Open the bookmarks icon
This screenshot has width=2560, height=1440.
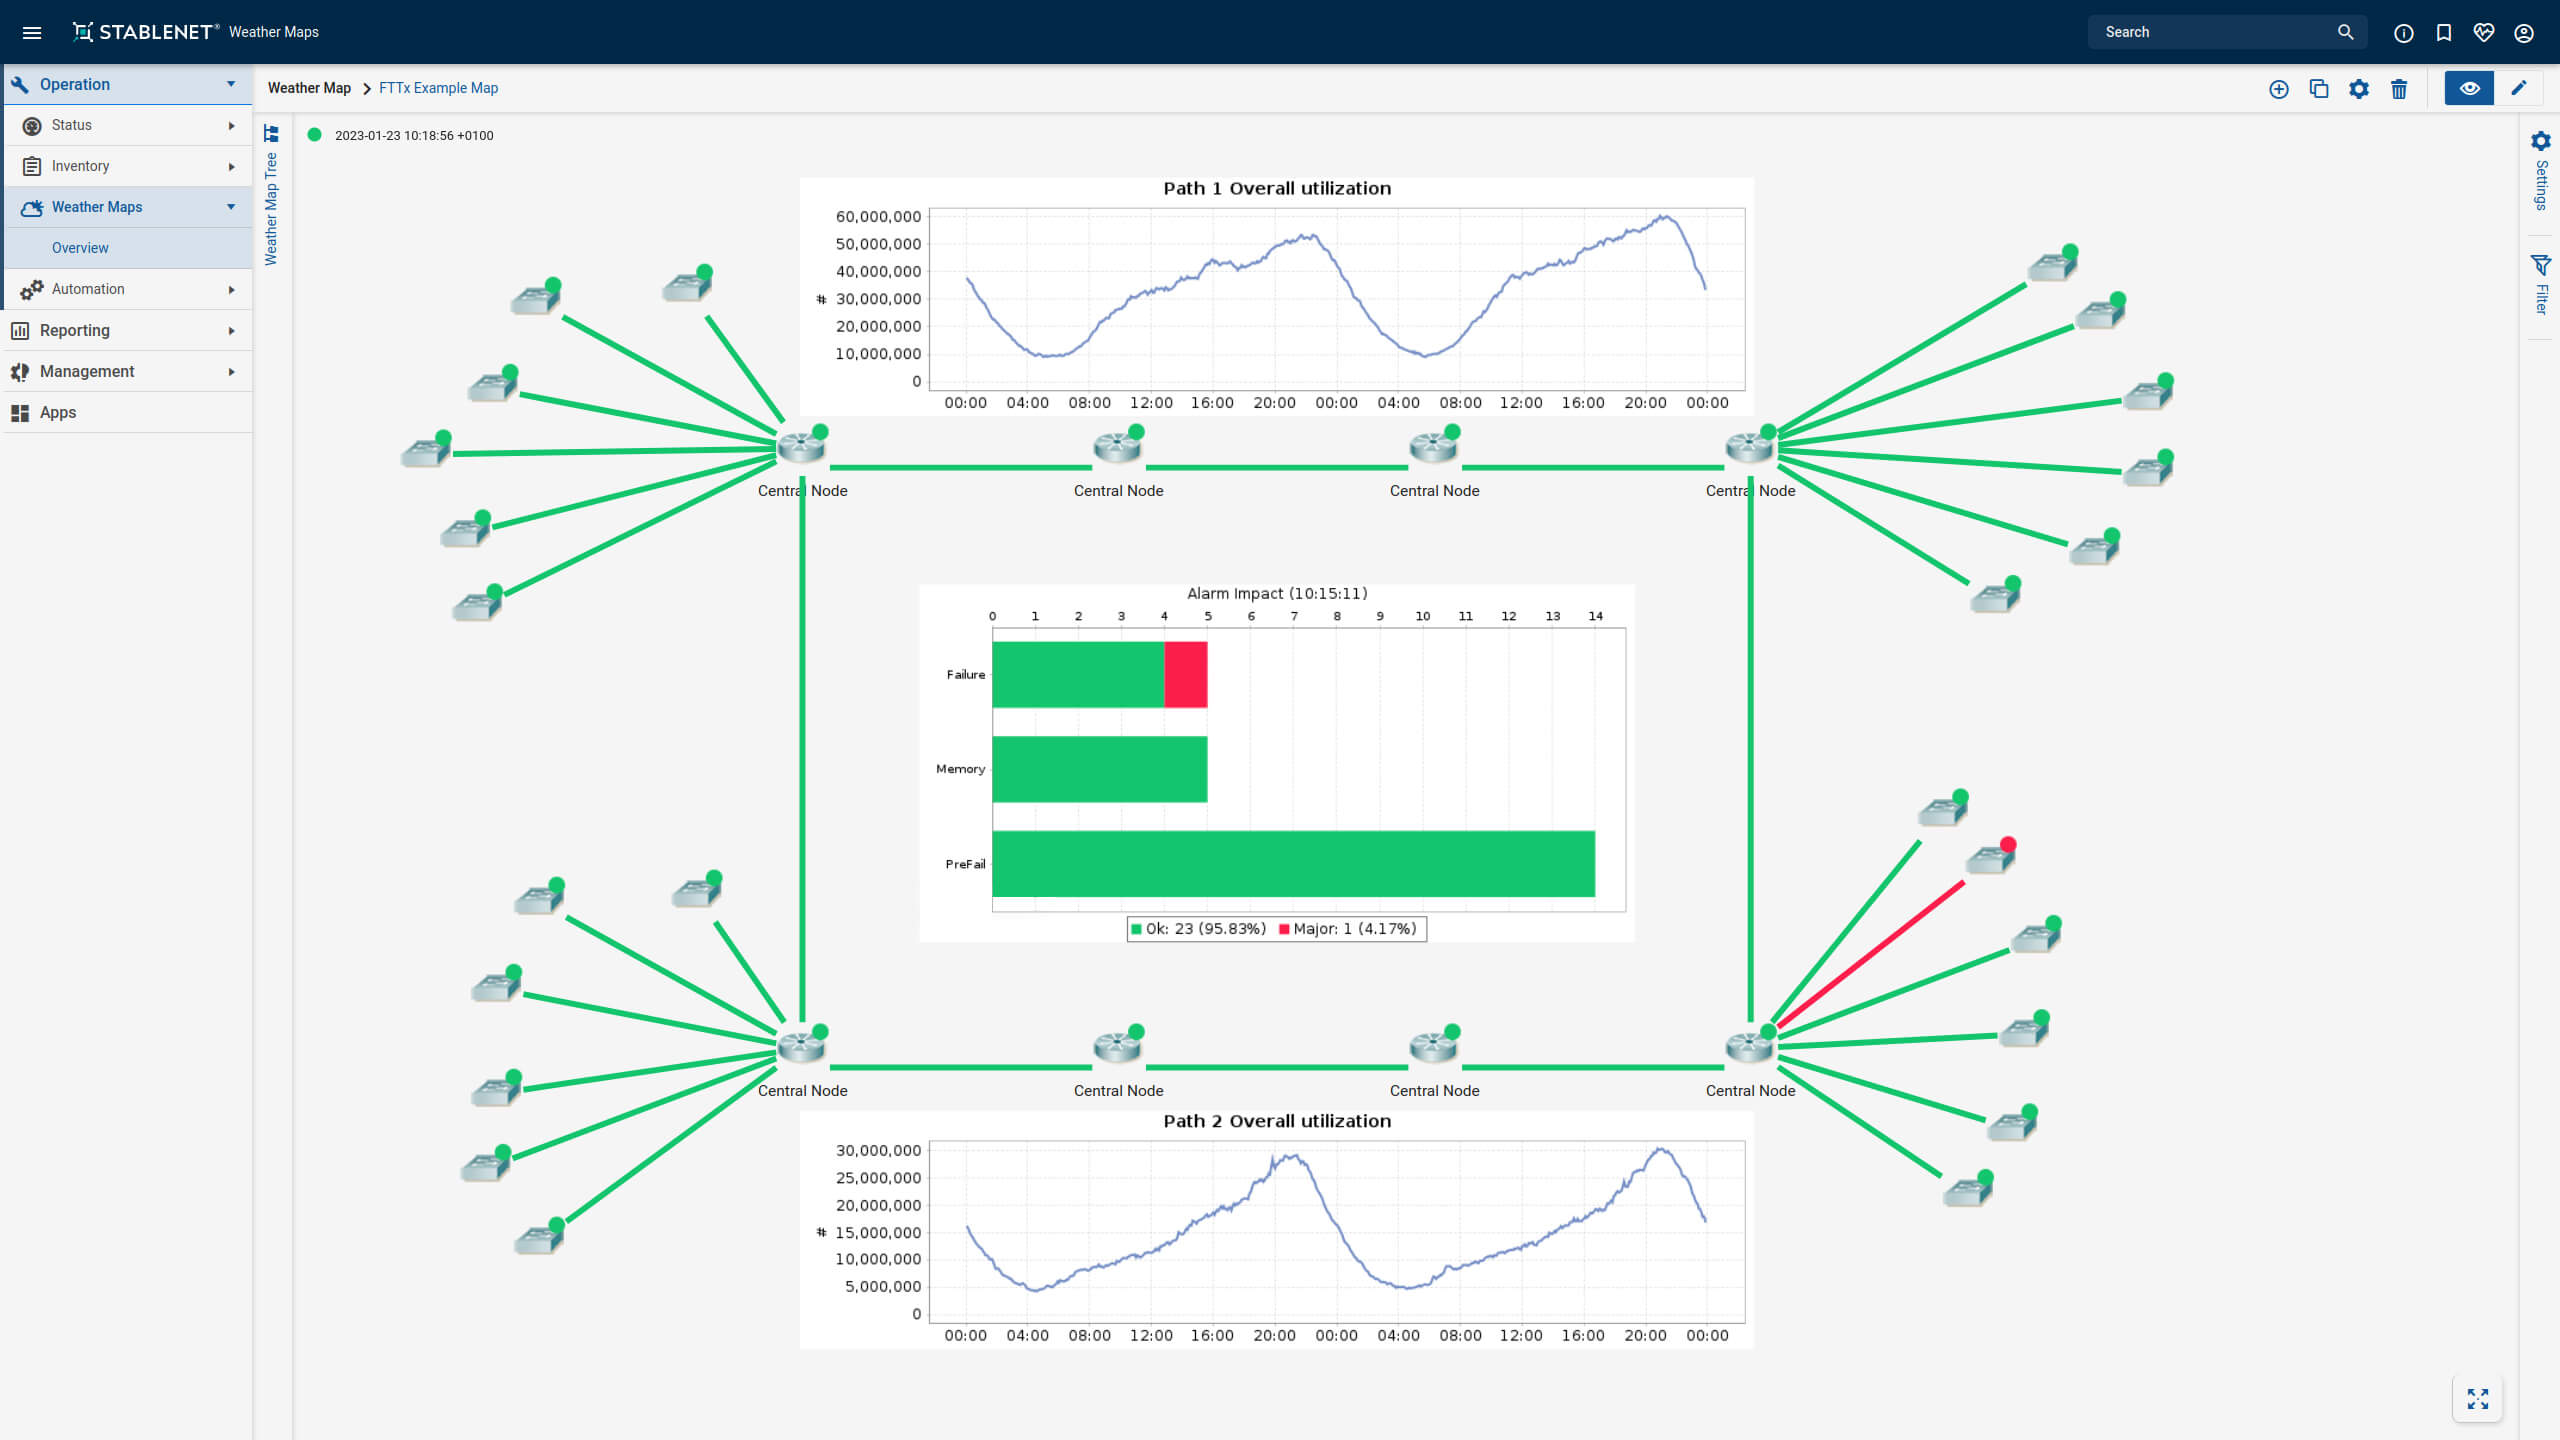(2444, 33)
